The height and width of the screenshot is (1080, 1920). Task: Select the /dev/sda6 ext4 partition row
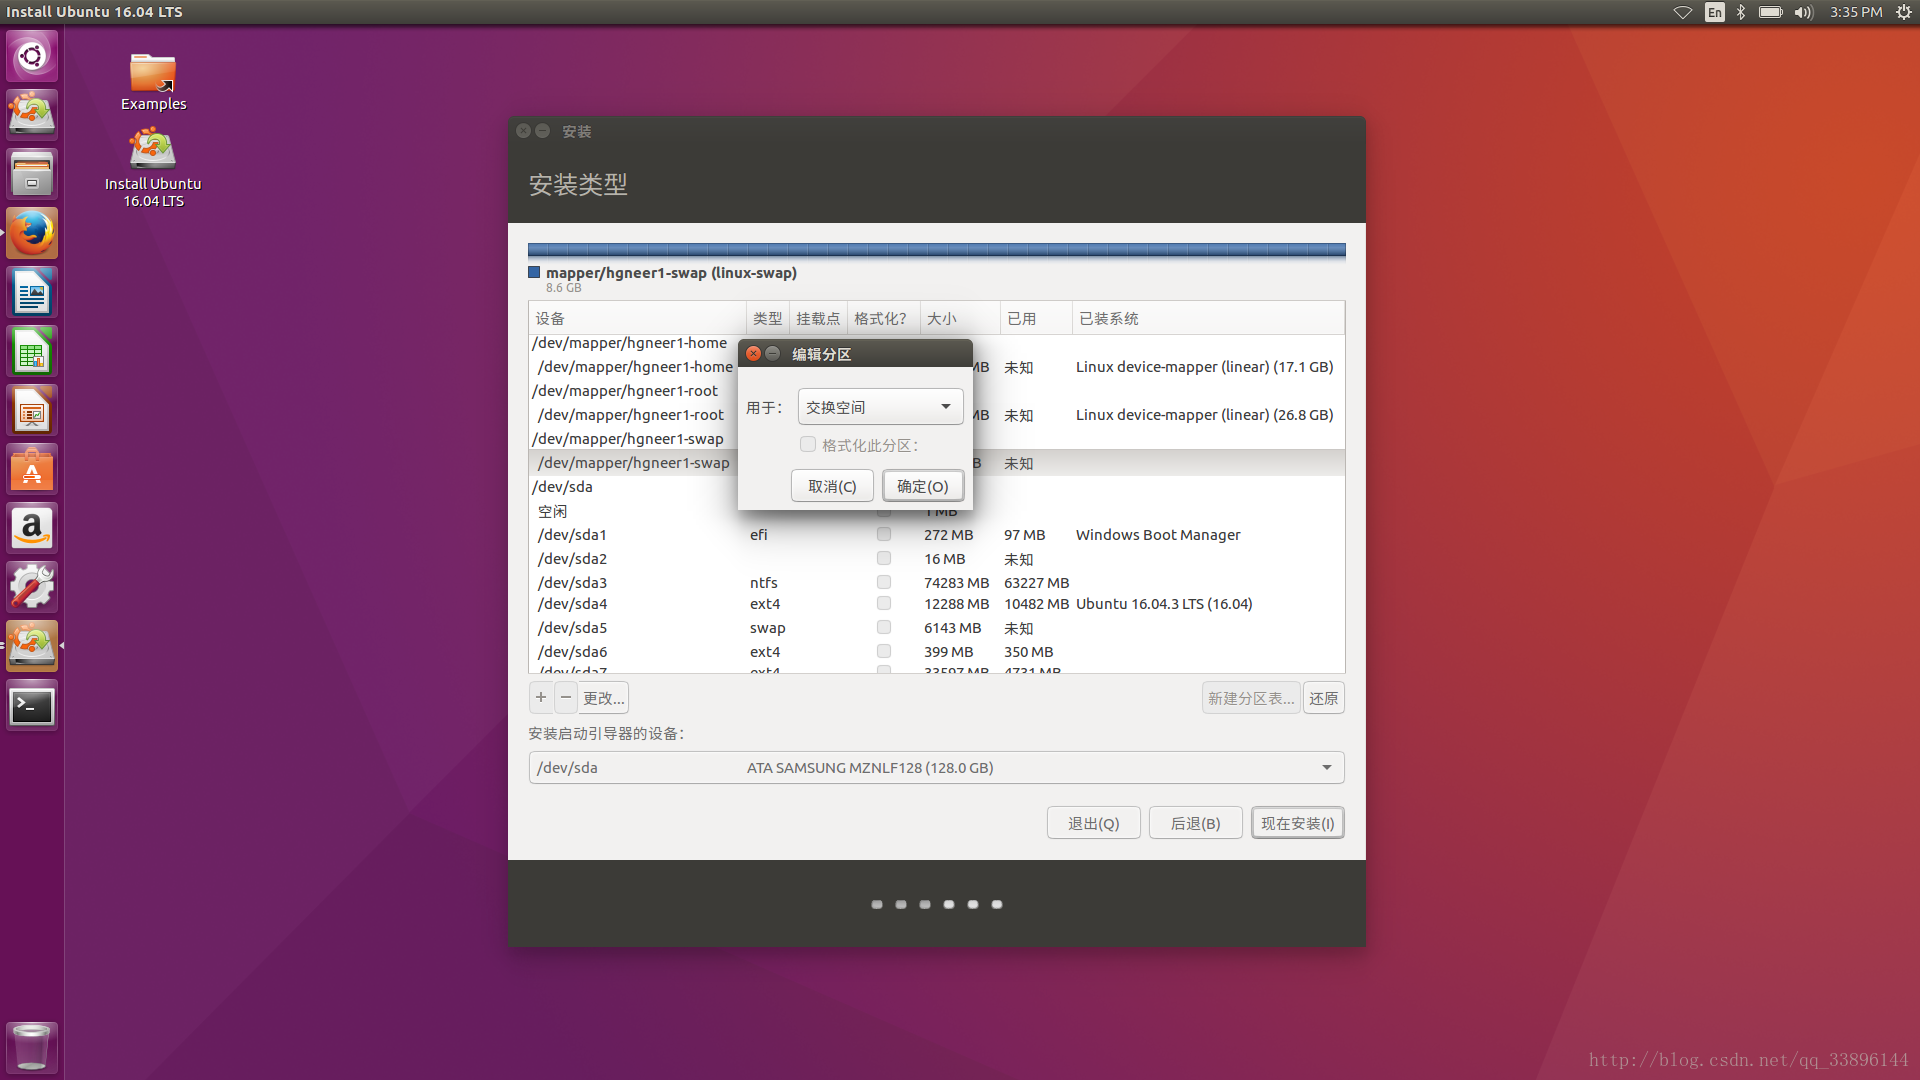[936, 652]
